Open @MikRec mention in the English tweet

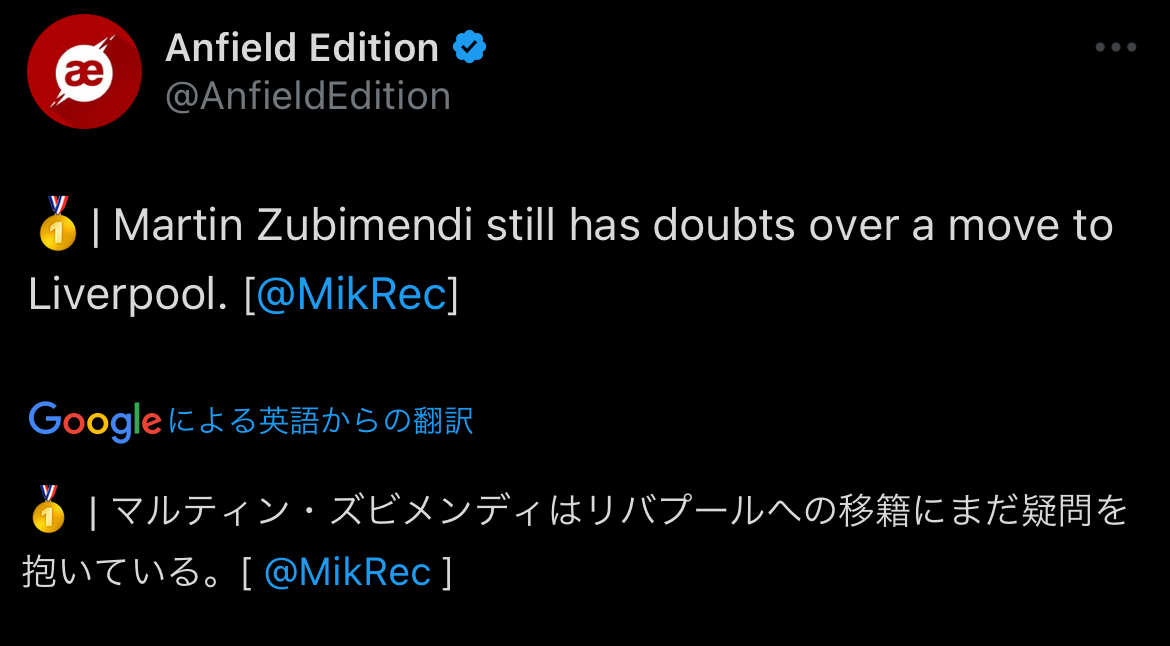pos(351,294)
